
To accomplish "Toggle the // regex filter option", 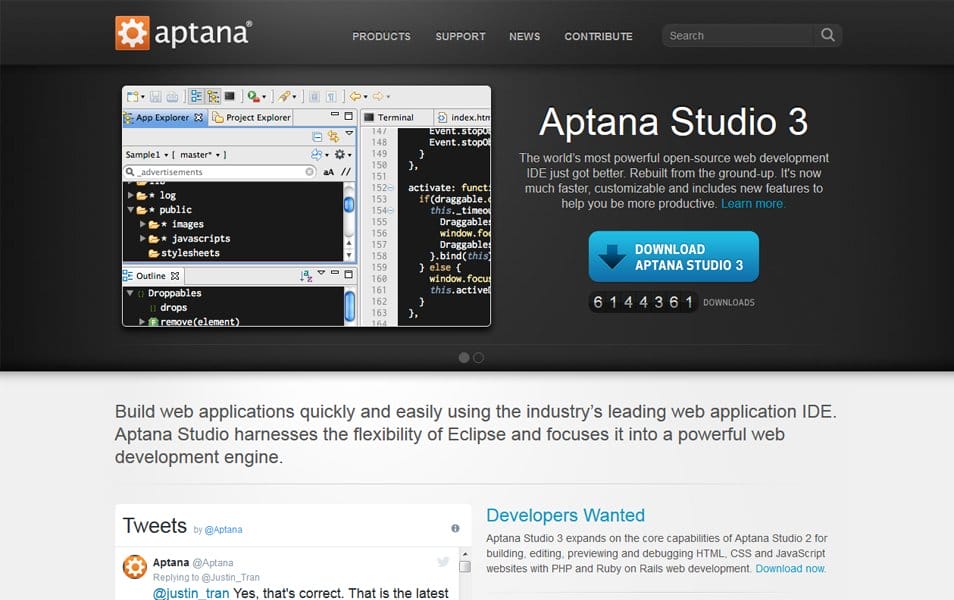I will 346,172.
